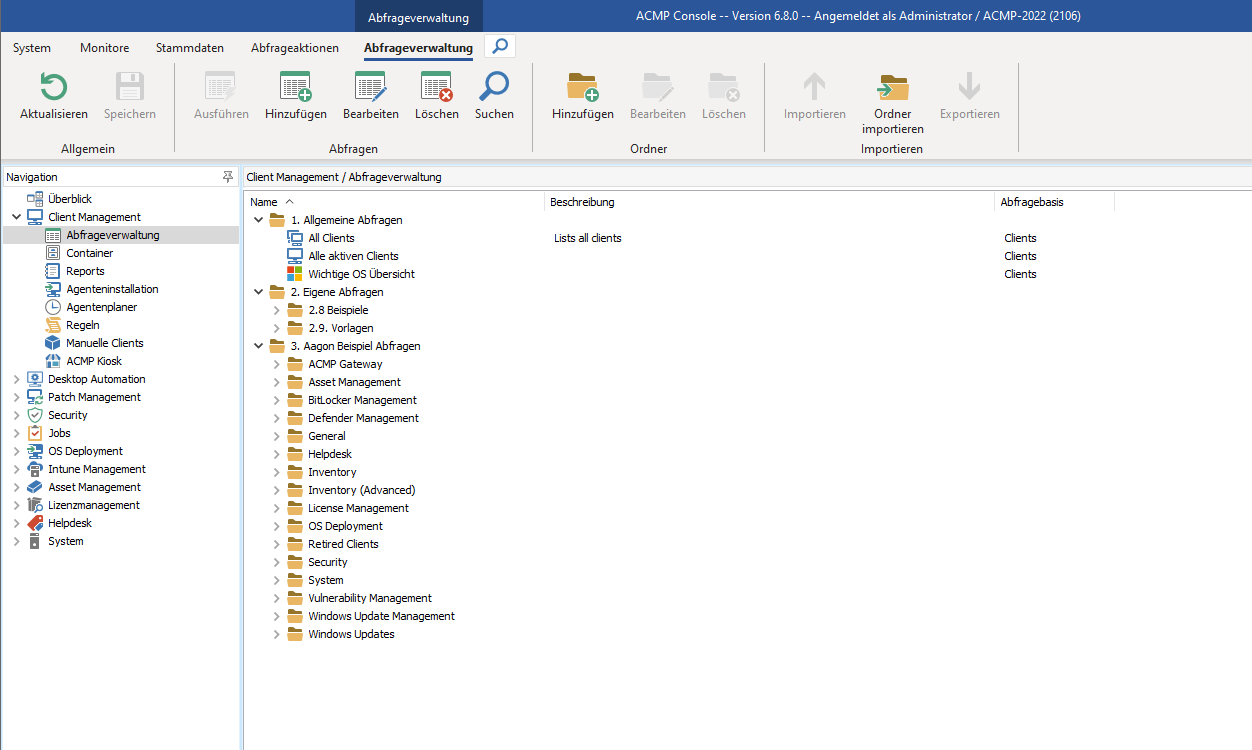Click the Beschreibung column header
The image size is (1252, 750).
582,202
